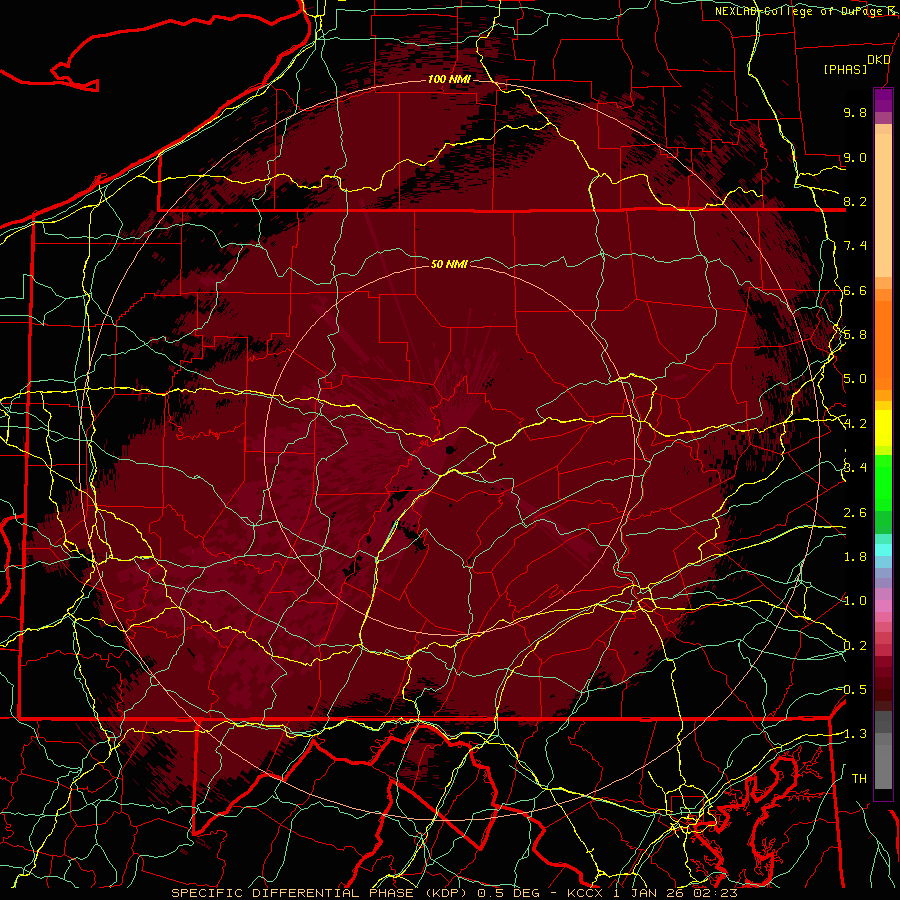Screen dimensions: 900x900
Task: Click the [PHAS] legend unit label
Action: point(845,69)
